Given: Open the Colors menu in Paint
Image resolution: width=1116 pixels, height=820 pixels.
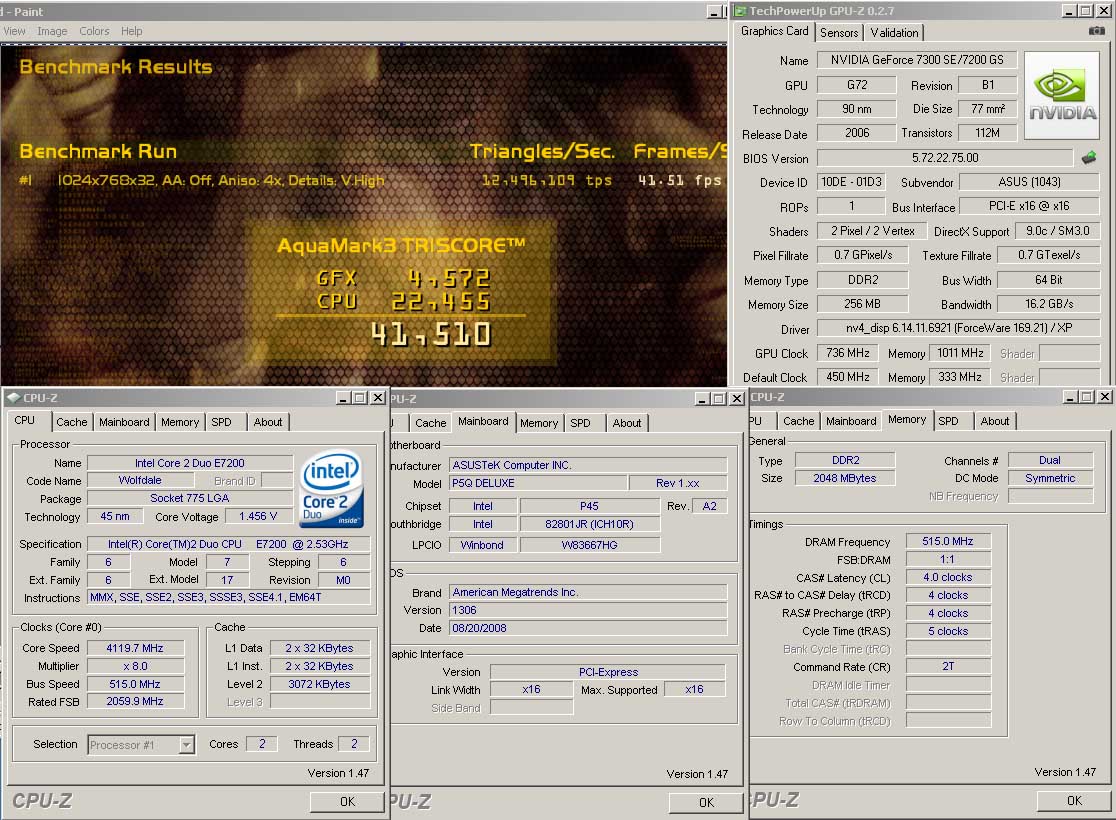Looking at the screenshot, I should pos(94,31).
